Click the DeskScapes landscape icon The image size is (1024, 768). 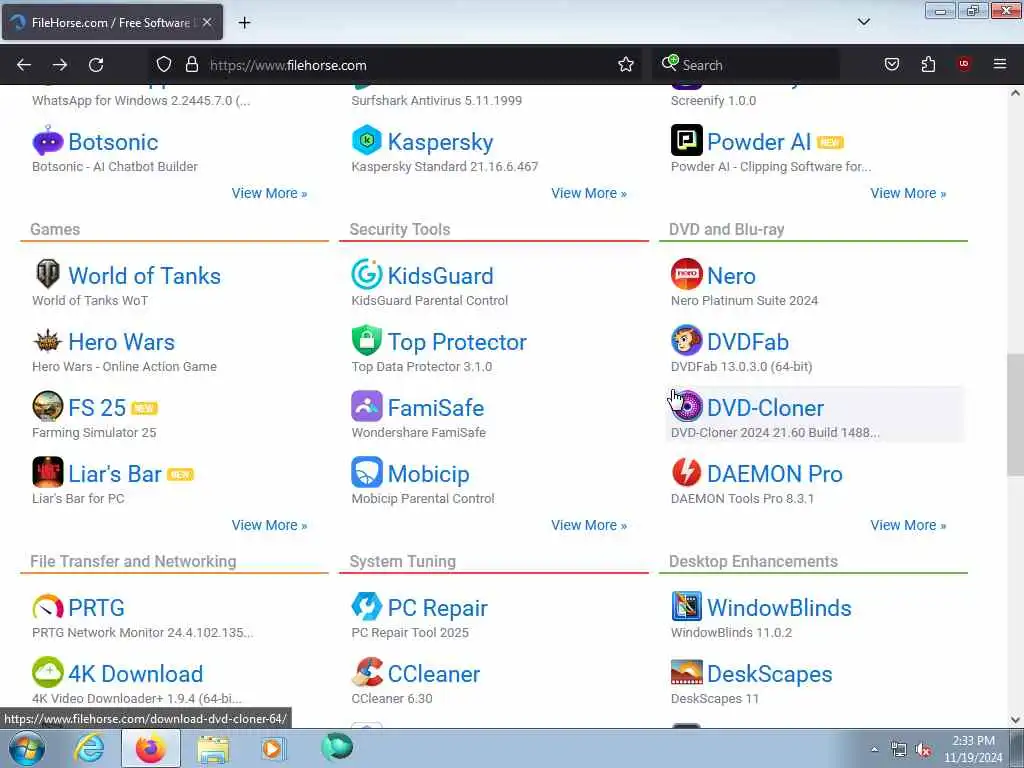(686, 673)
